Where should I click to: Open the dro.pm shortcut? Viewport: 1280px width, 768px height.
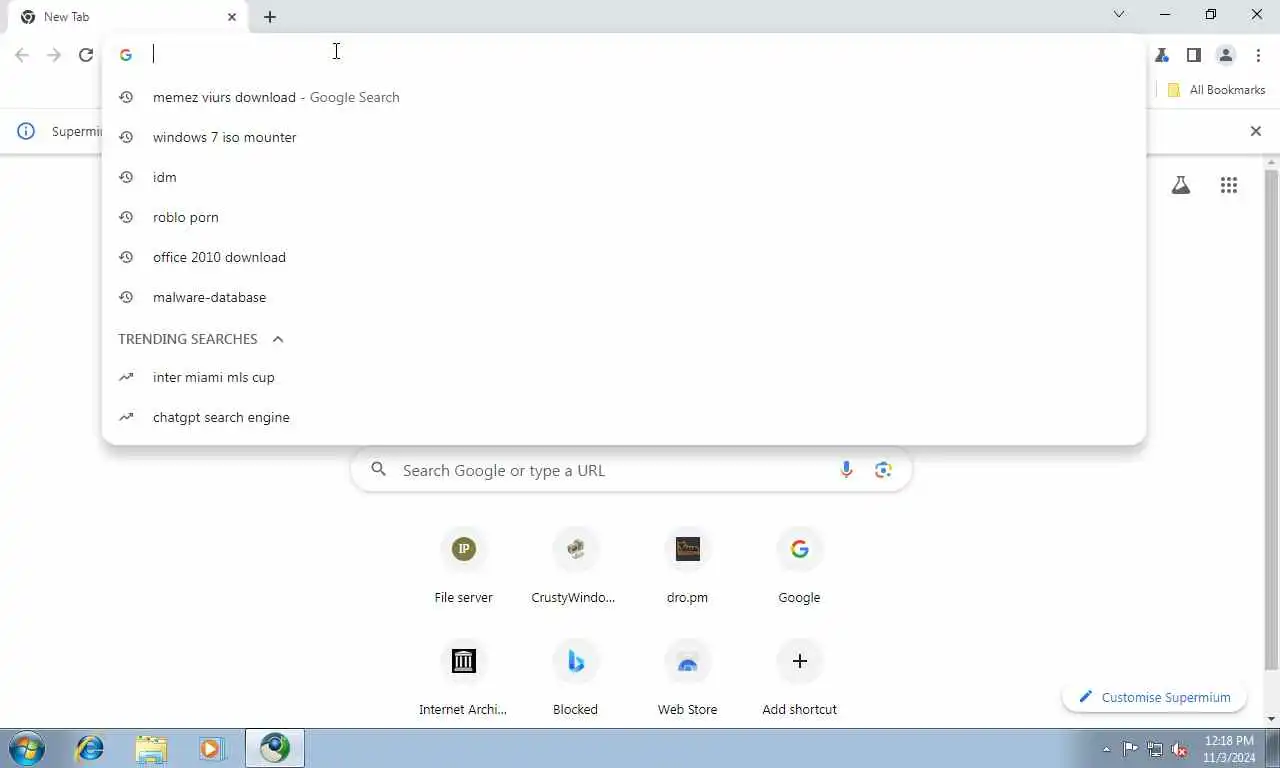tap(687, 567)
